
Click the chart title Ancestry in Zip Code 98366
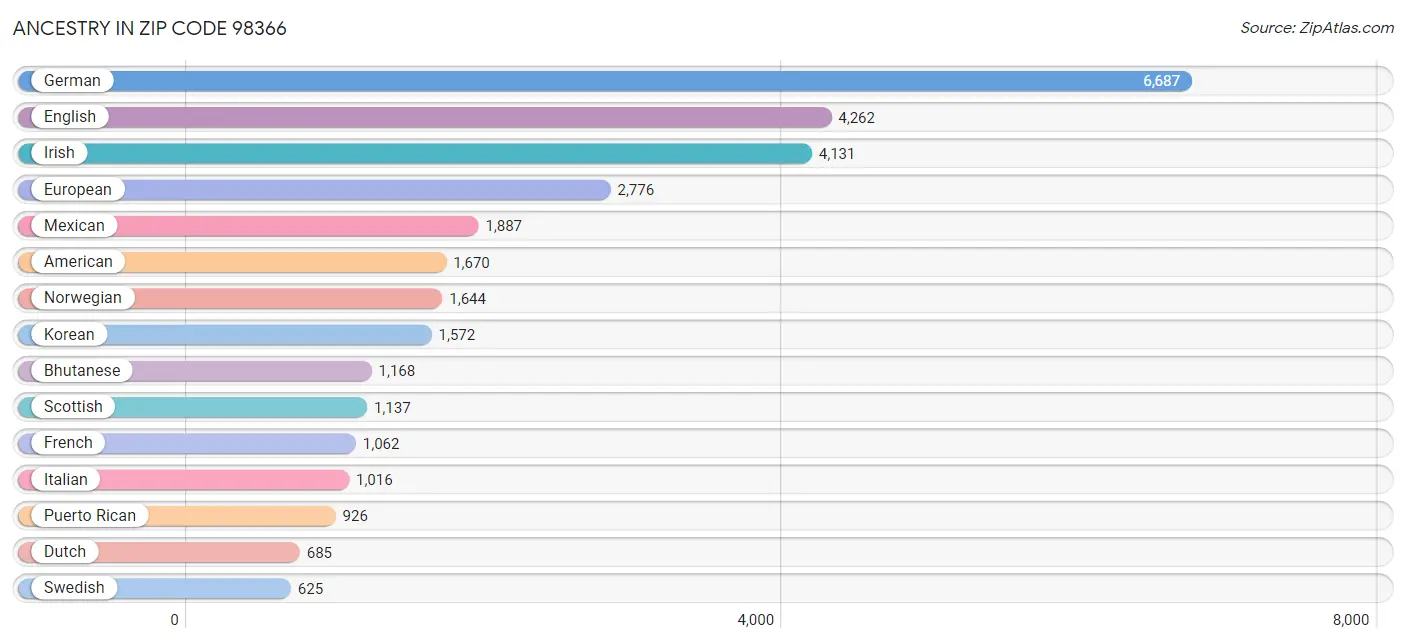click(150, 28)
